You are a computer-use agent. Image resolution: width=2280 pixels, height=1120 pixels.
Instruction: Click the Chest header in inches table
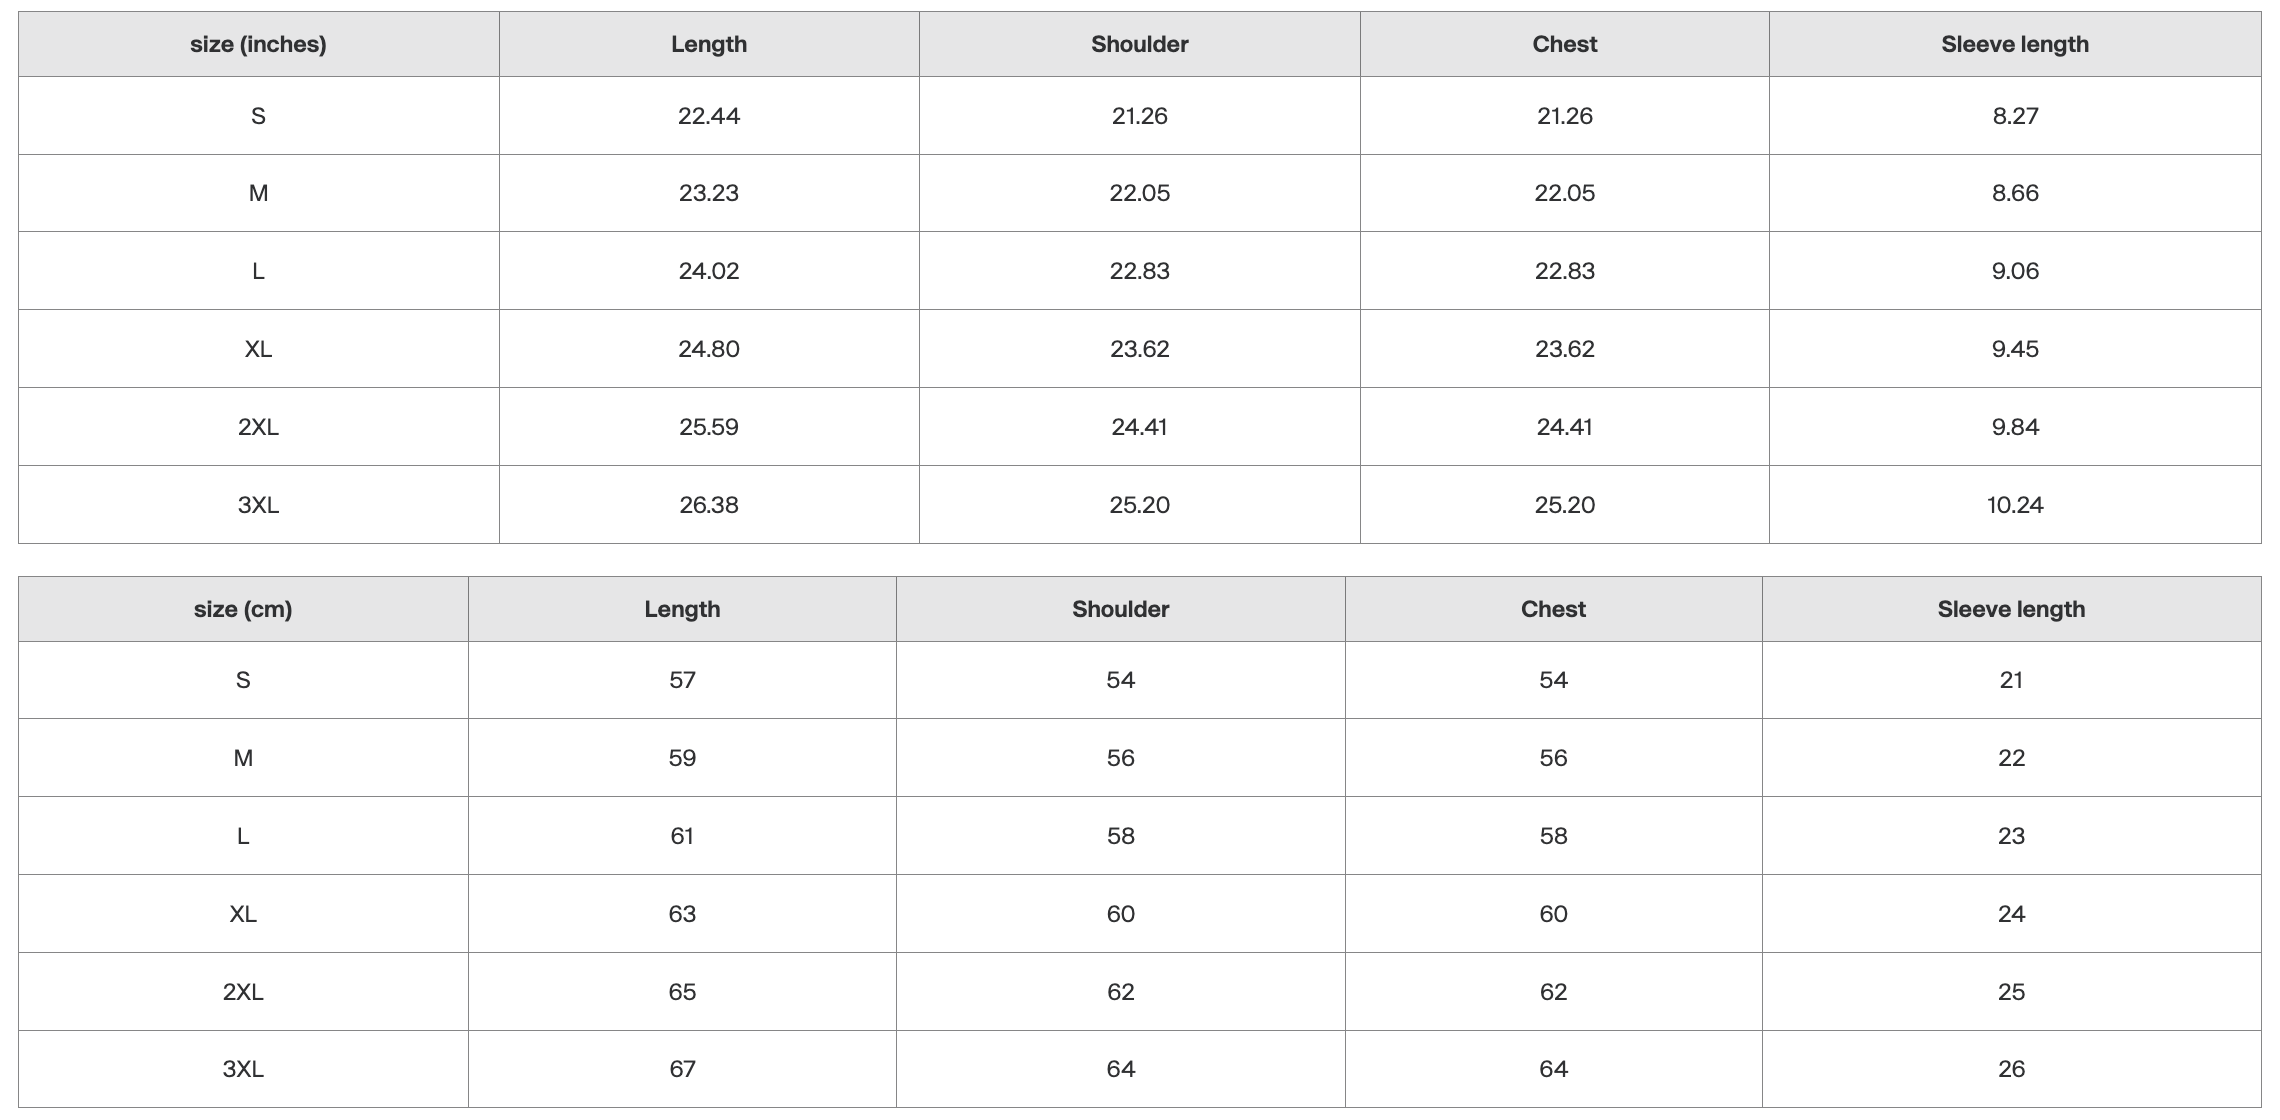click(1564, 44)
